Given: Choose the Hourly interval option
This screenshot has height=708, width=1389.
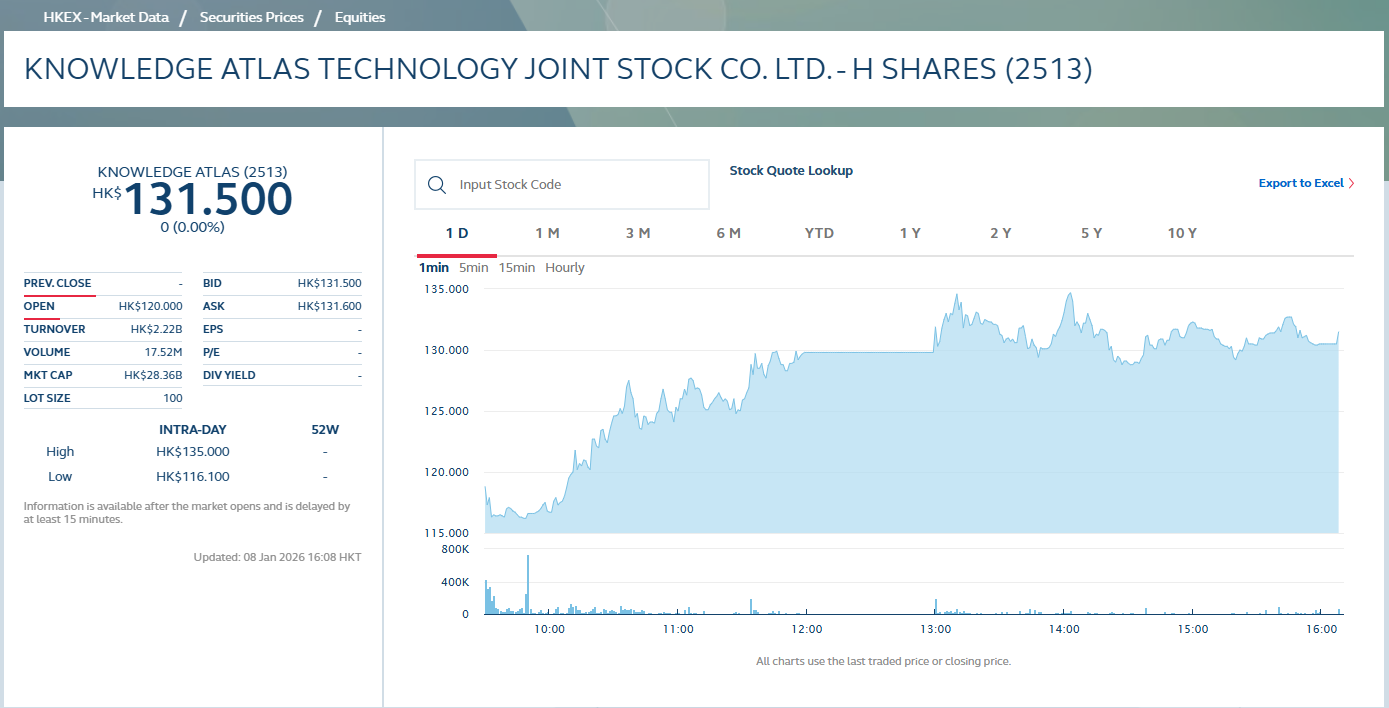Looking at the screenshot, I should click(565, 268).
